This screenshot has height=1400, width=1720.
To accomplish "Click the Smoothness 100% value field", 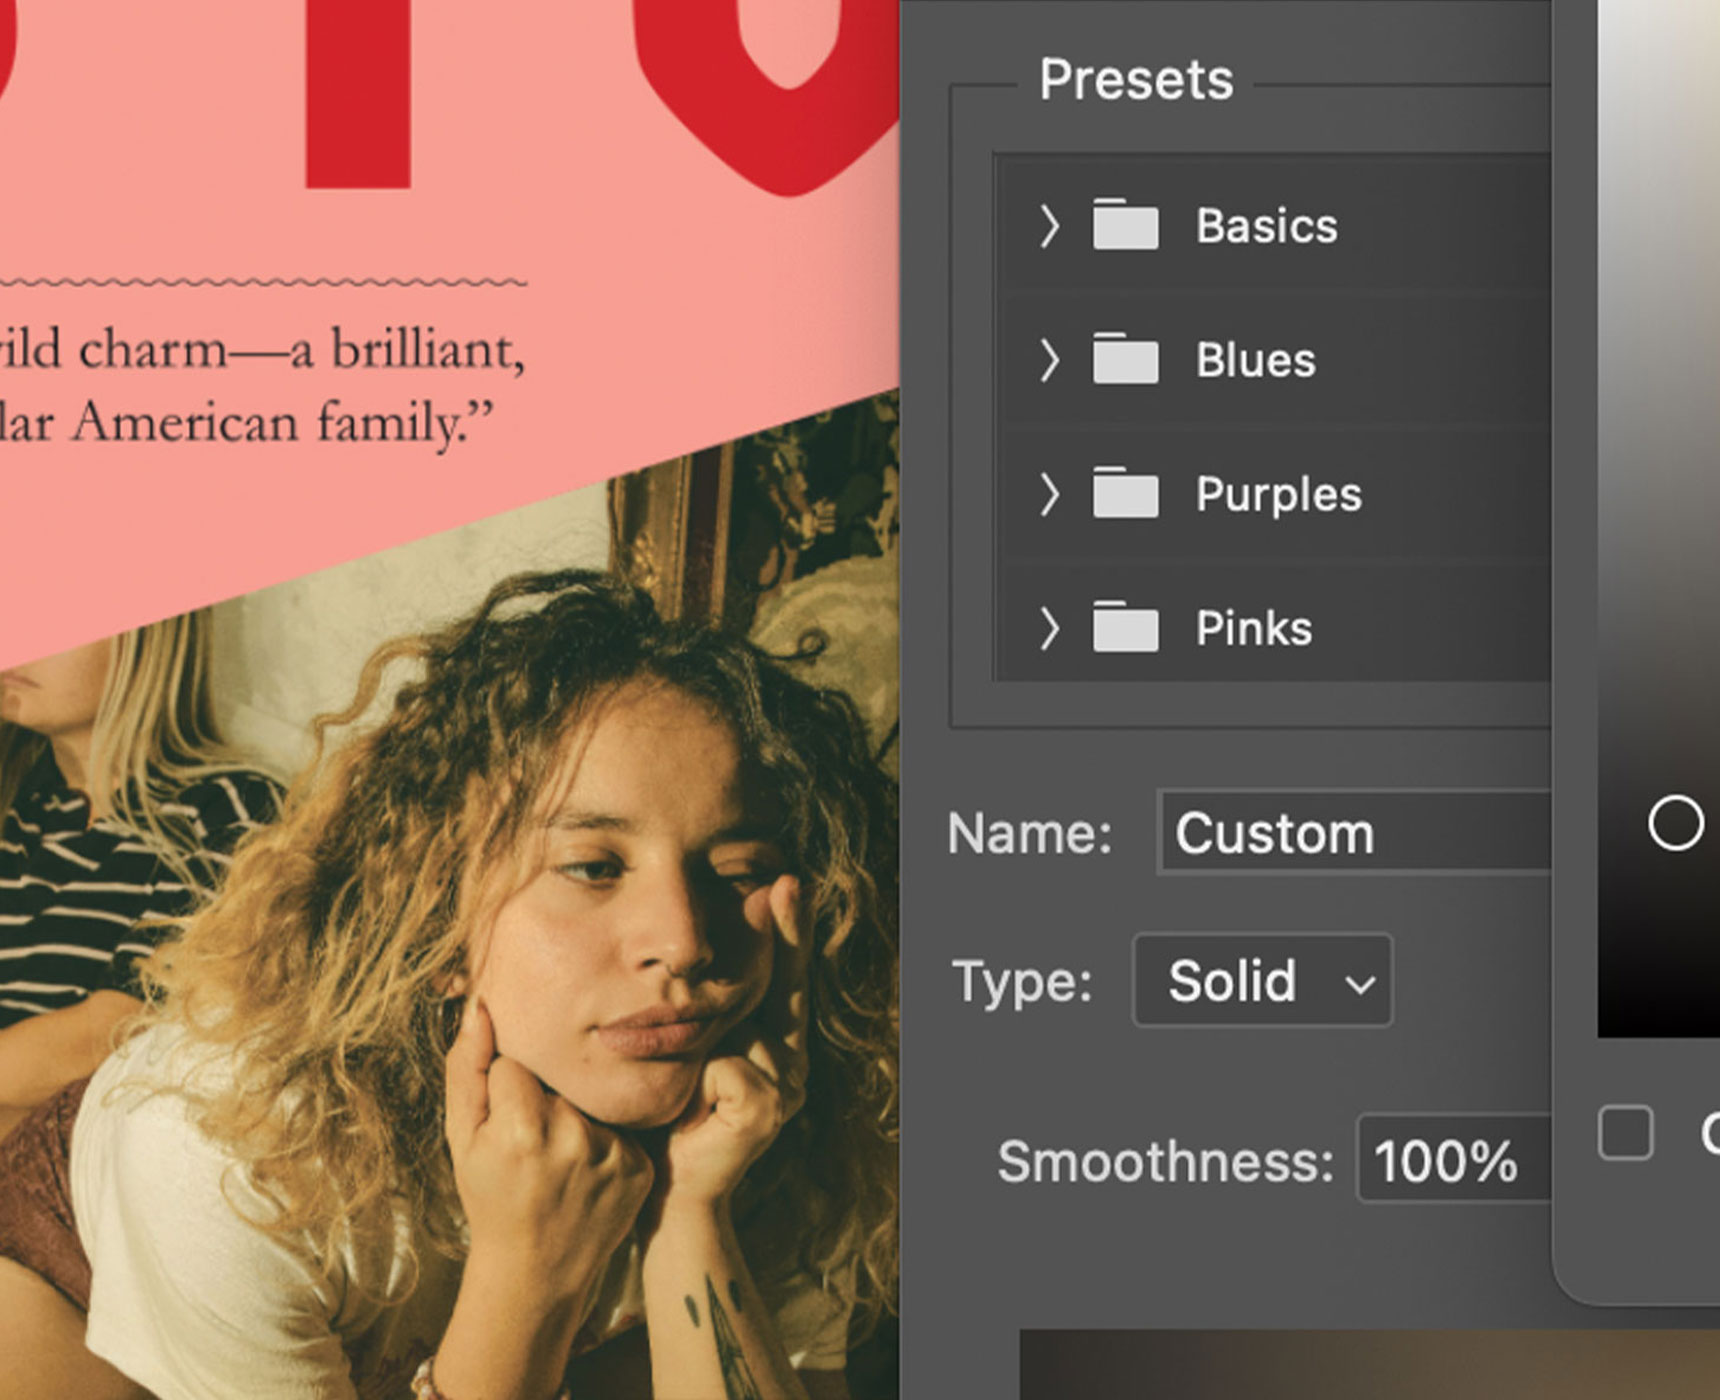I will [x=1450, y=1161].
